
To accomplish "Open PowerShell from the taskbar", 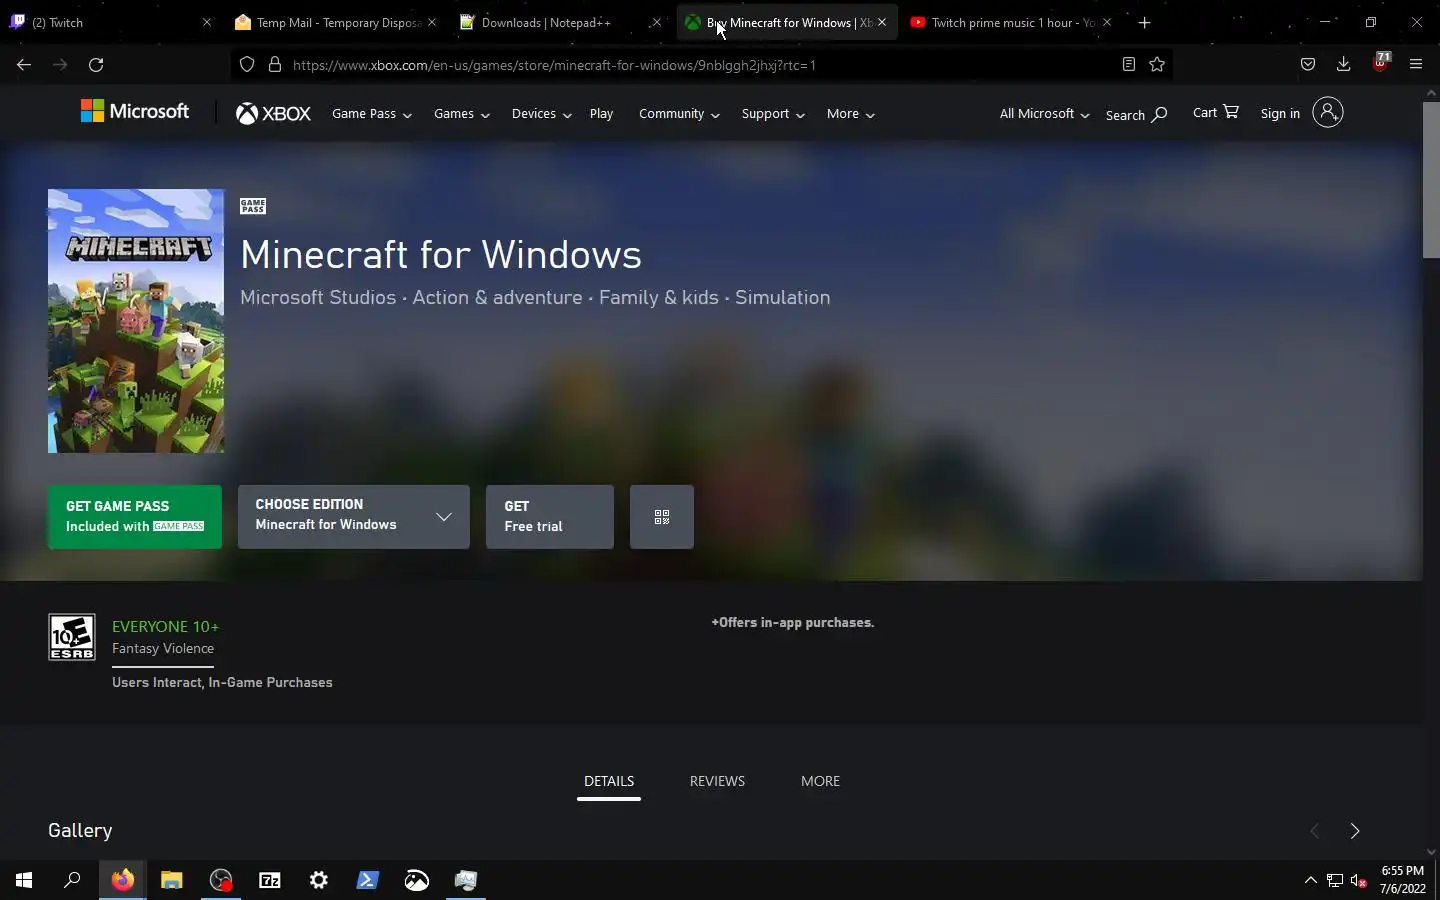I will point(368,880).
